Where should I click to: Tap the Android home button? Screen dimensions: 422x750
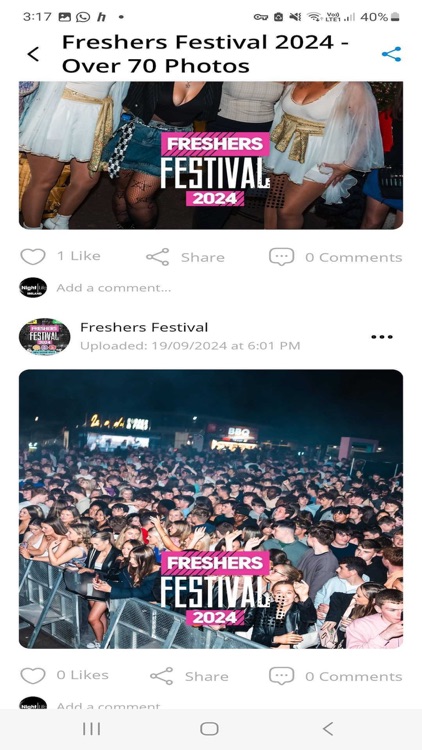click(210, 728)
